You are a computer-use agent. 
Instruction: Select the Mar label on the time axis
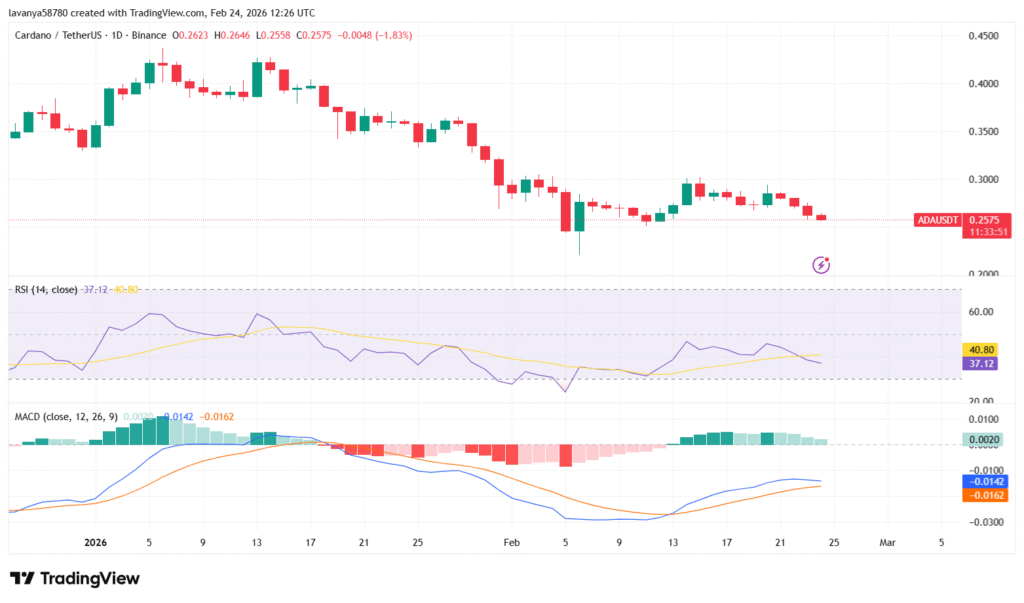coord(886,541)
